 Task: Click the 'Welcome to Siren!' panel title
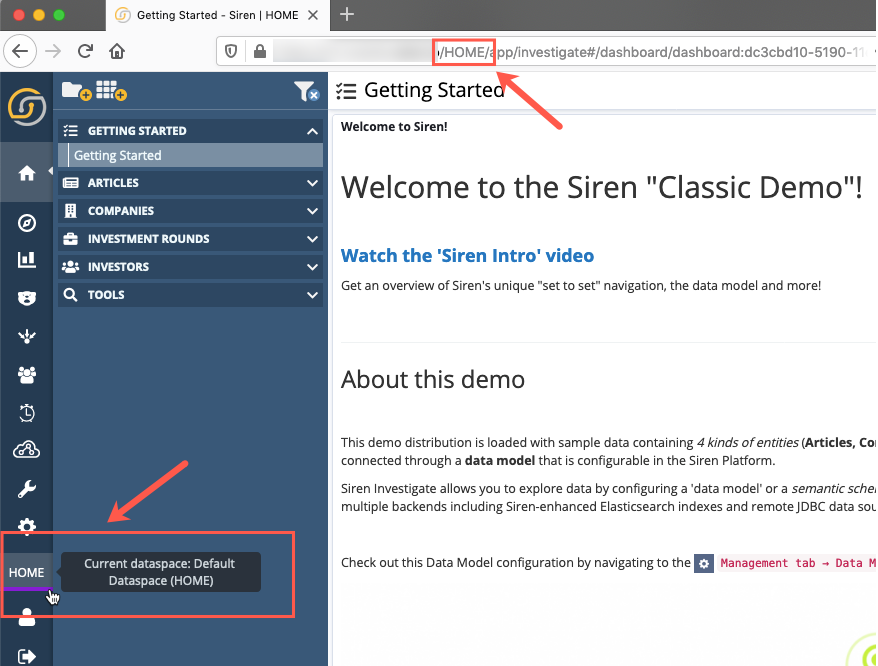(x=394, y=127)
